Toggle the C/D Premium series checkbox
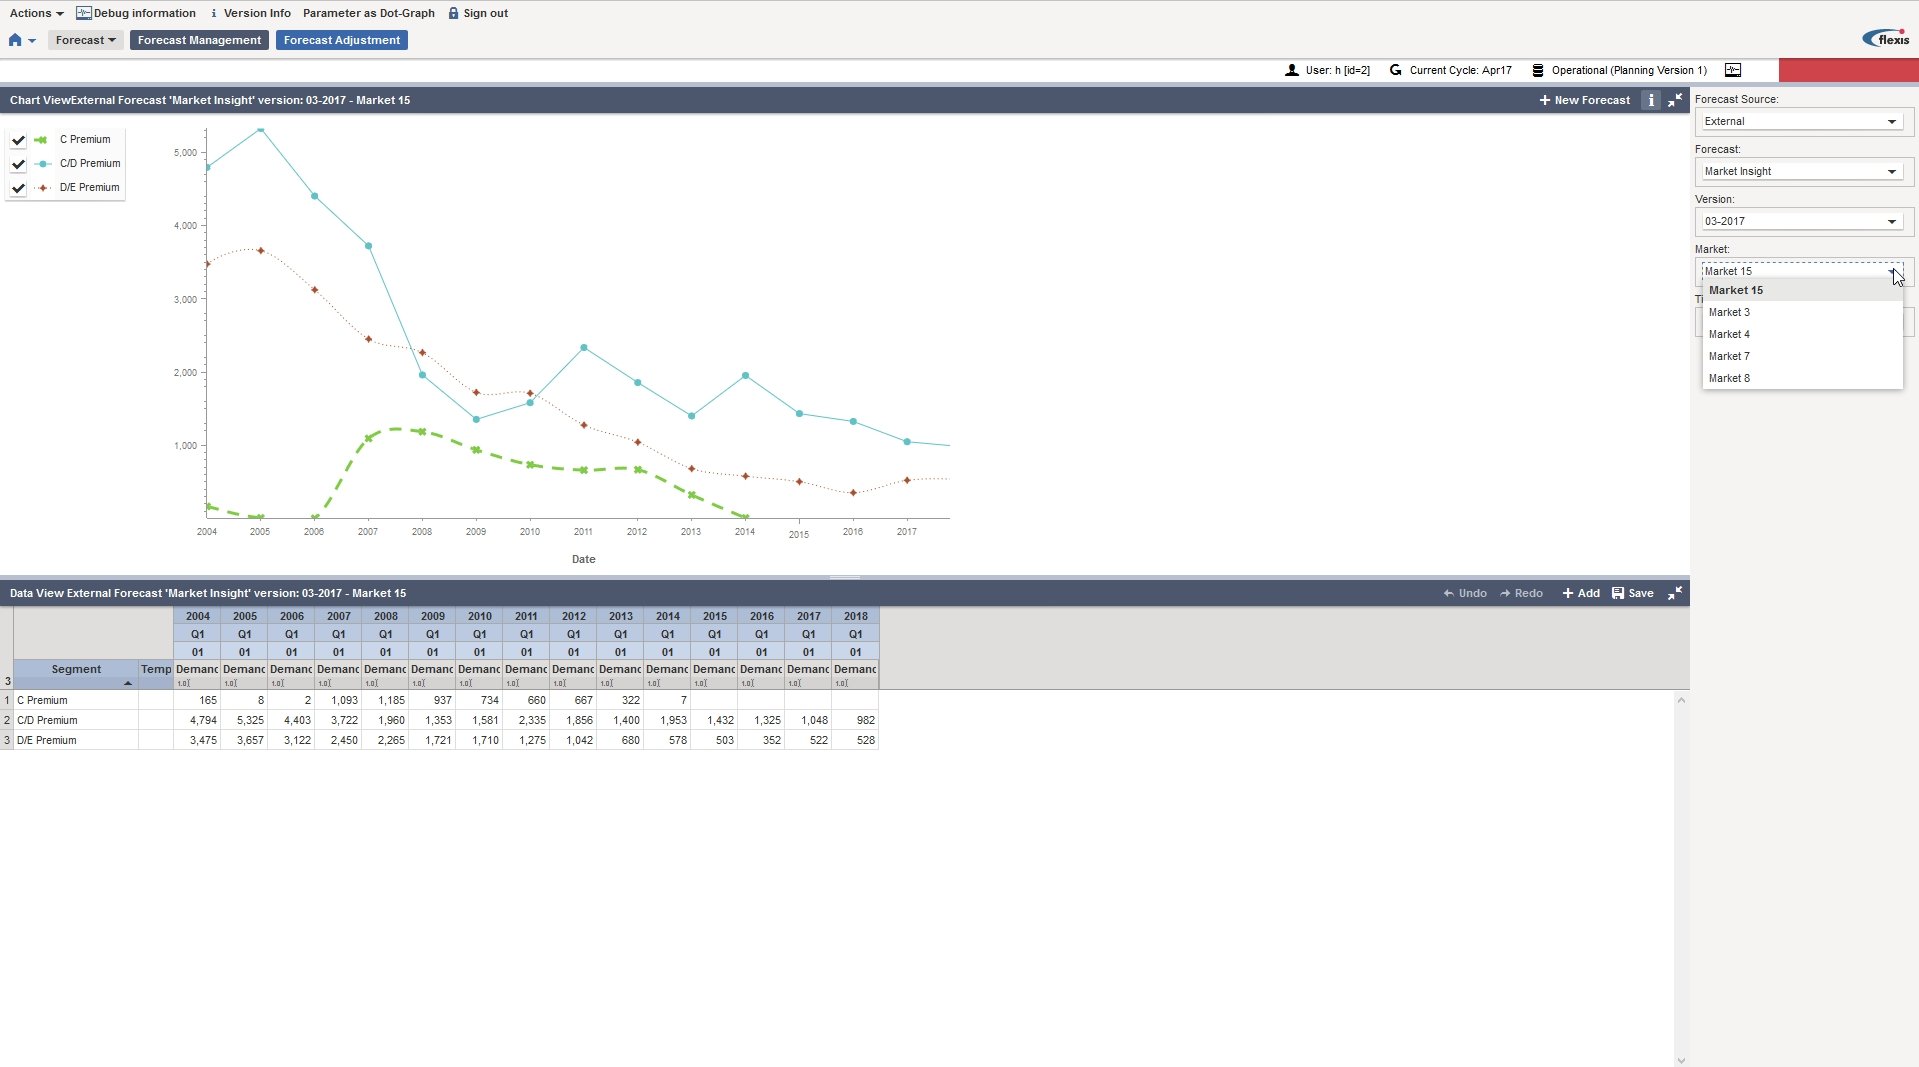Viewport: 1919px width, 1067px height. [x=18, y=164]
